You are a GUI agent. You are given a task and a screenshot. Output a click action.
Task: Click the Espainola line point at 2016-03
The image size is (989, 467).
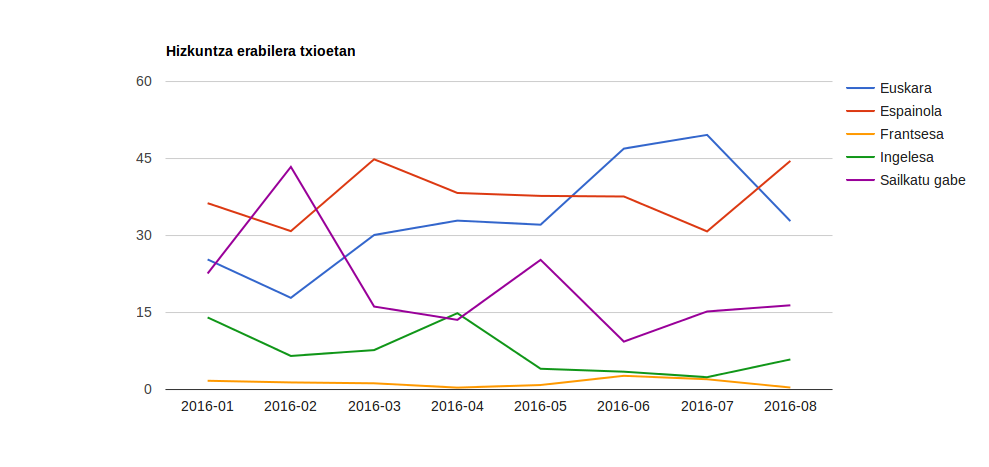pyautogui.click(x=374, y=159)
